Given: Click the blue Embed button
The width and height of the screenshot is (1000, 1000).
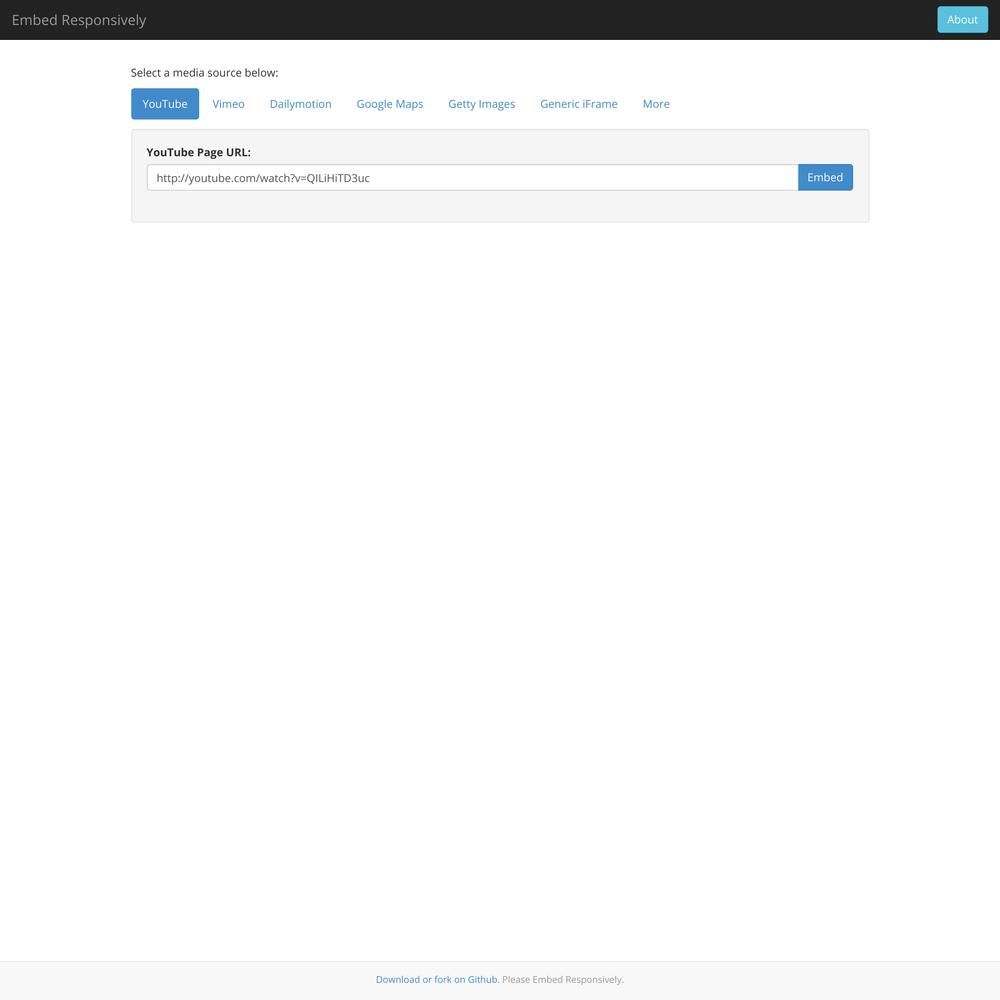Looking at the screenshot, I should (825, 177).
